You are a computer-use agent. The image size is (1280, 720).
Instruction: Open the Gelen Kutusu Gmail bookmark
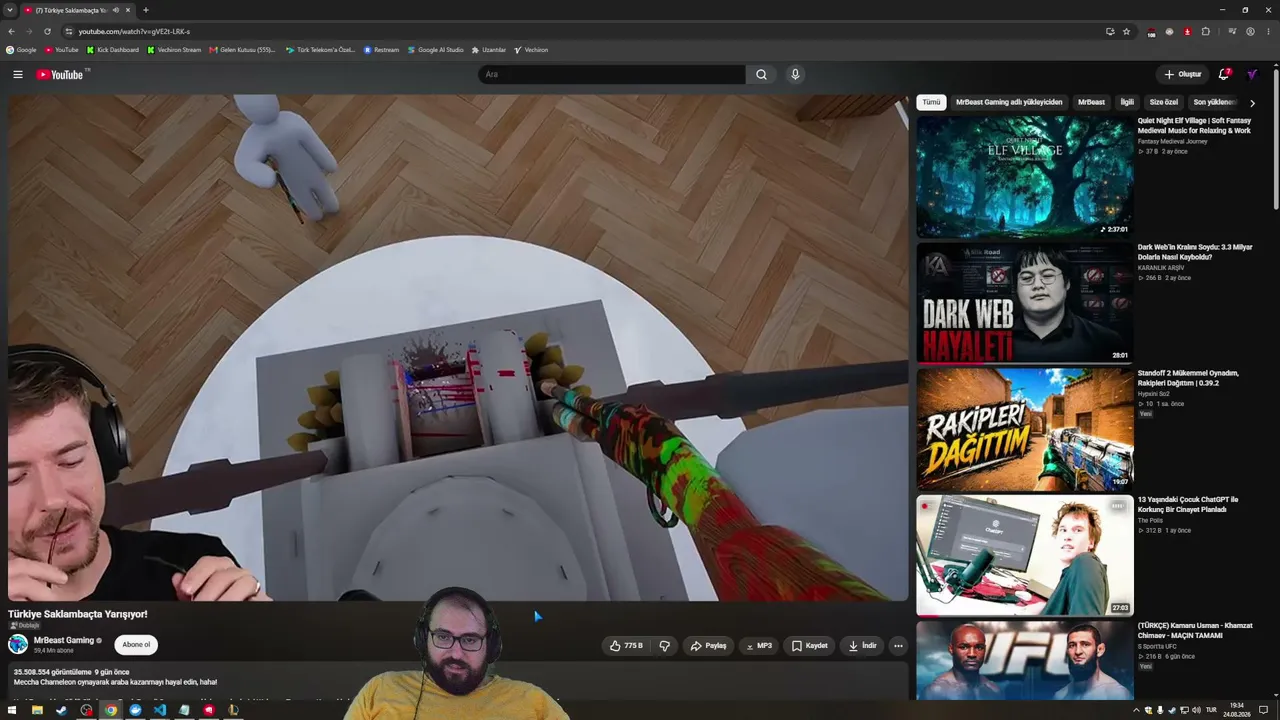point(243,50)
